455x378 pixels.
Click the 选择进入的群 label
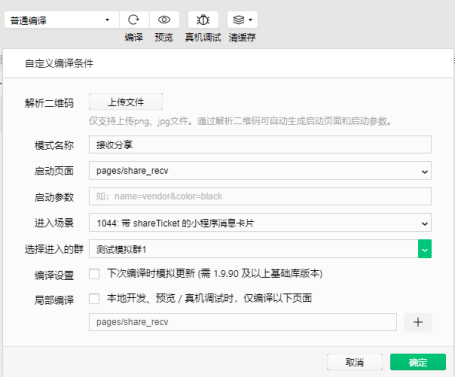point(54,249)
